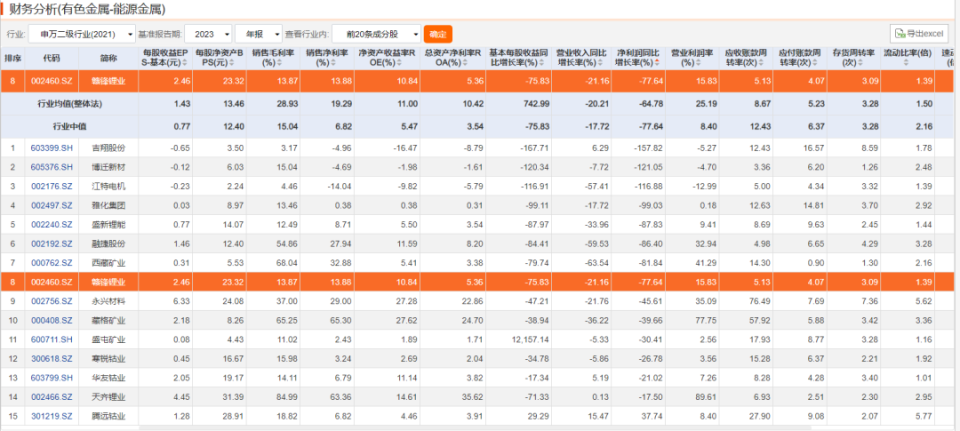Open stock code link 002240.SZ
960x431 pixels.
click(x=51, y=225)
